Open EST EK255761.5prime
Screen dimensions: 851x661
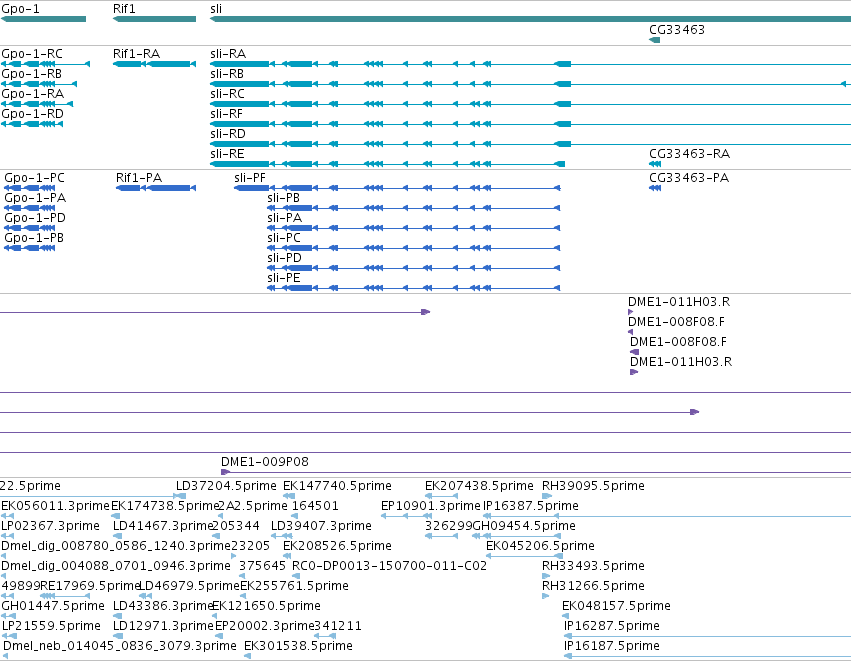point(294,586)
